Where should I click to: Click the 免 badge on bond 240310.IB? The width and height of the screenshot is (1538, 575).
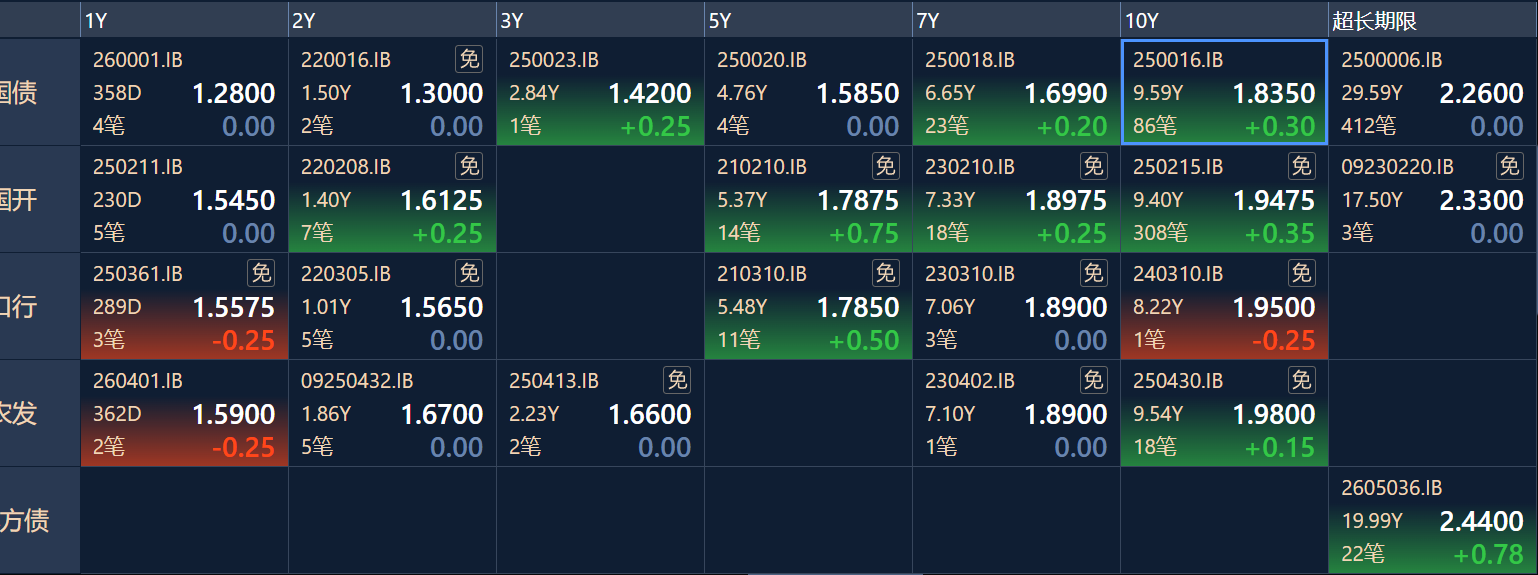1301,273
